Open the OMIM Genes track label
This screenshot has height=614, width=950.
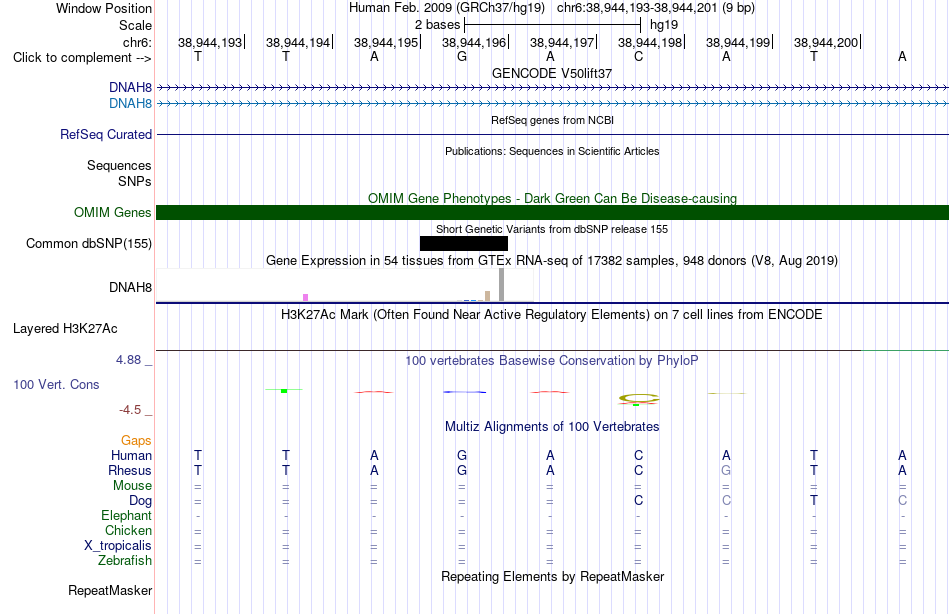point(112,213)
